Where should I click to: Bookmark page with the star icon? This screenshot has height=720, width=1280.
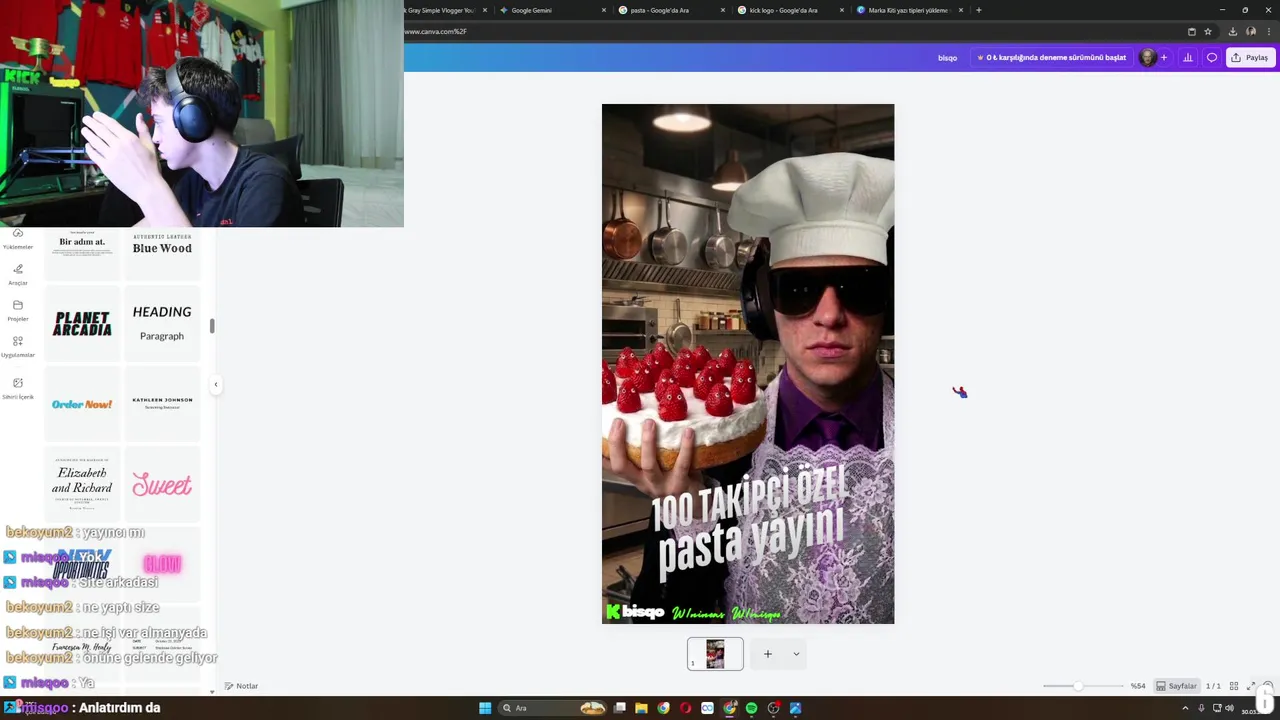1208,32
